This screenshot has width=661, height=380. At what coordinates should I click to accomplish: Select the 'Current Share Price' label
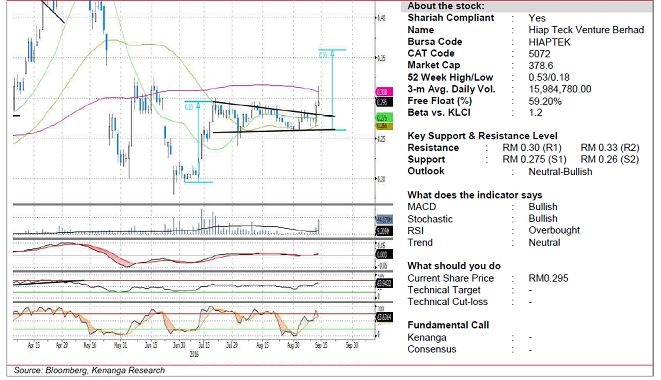coord(451,278)
